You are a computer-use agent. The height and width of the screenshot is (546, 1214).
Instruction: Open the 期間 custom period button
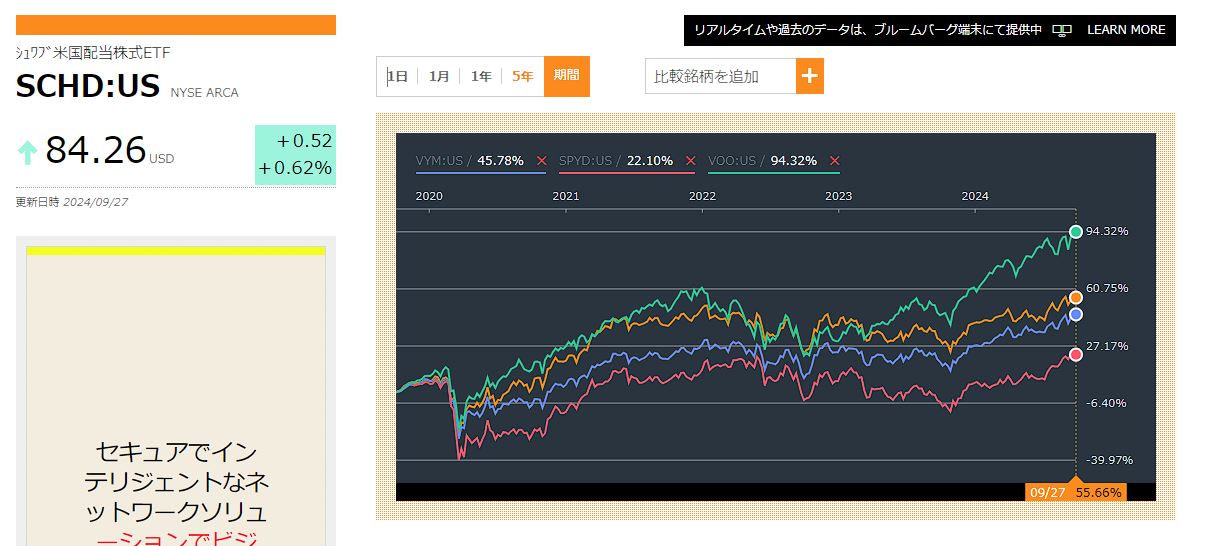[567, 76]
